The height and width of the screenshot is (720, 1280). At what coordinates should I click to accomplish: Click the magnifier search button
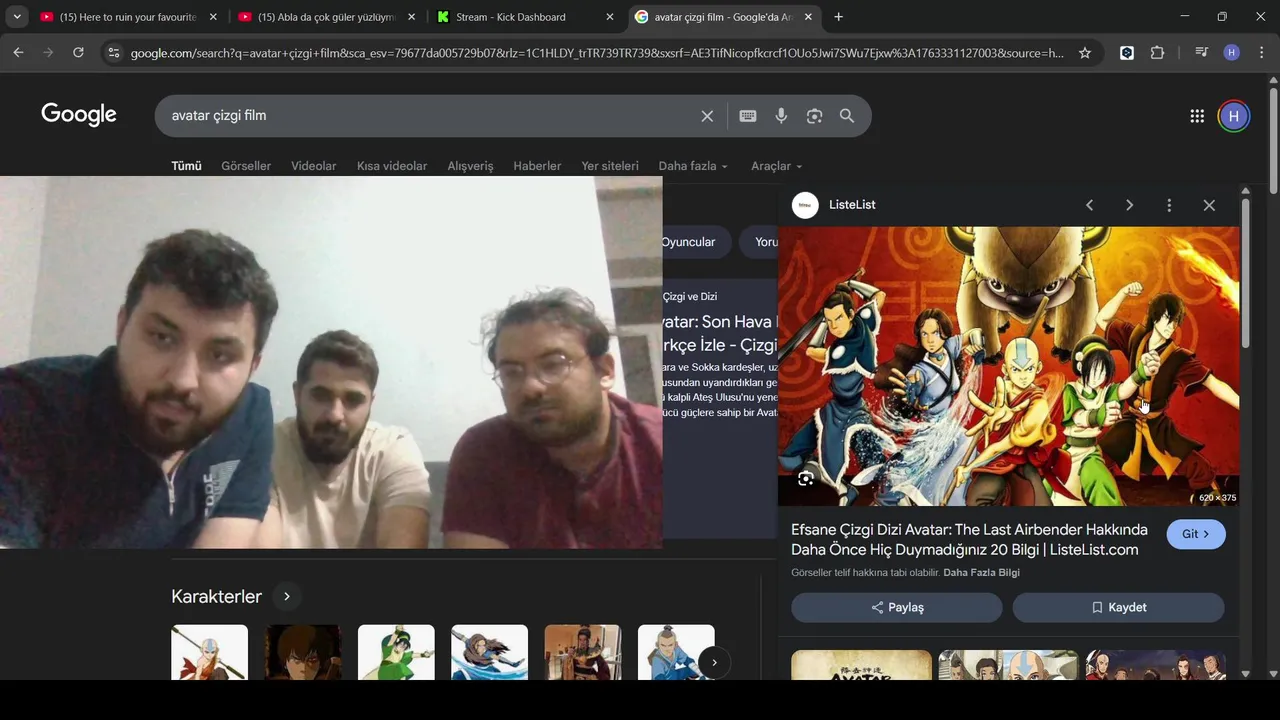847,116
